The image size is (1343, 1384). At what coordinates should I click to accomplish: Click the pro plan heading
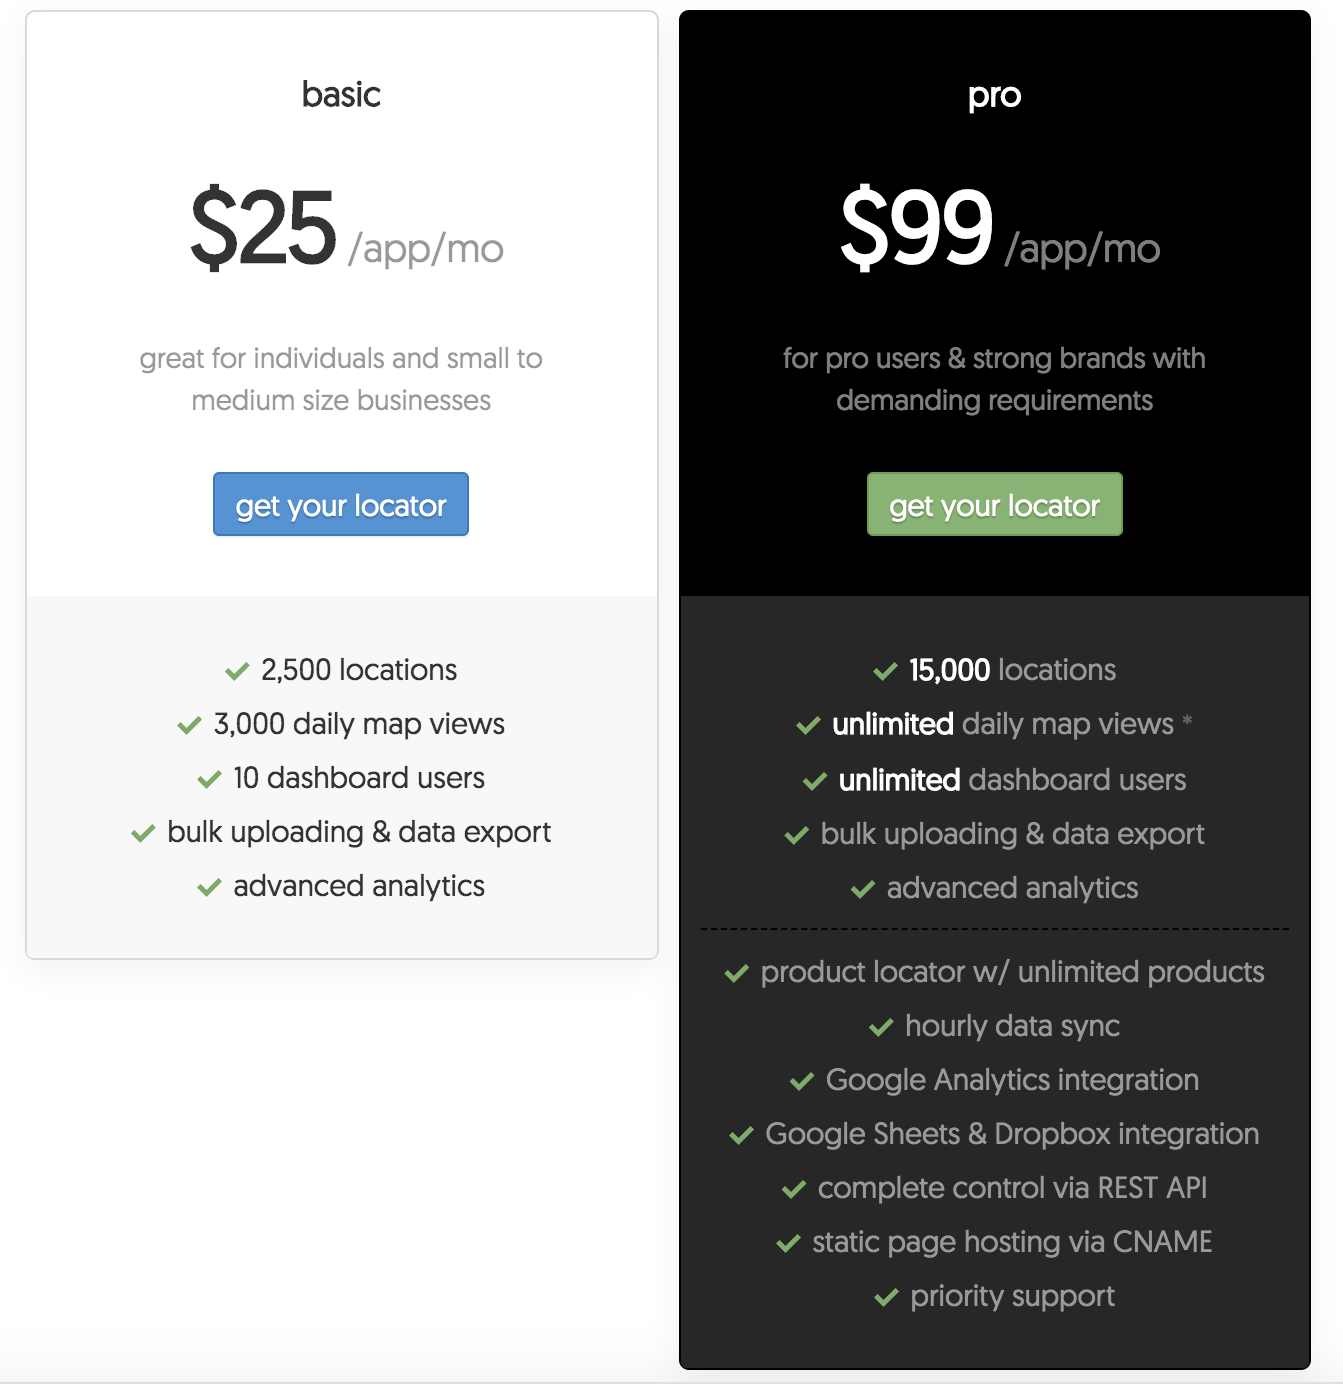point(995,96)
